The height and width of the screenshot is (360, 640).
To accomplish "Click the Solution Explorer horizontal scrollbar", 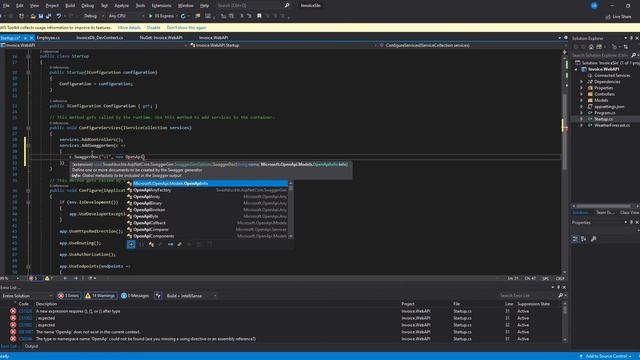I will tap(605, 206).
